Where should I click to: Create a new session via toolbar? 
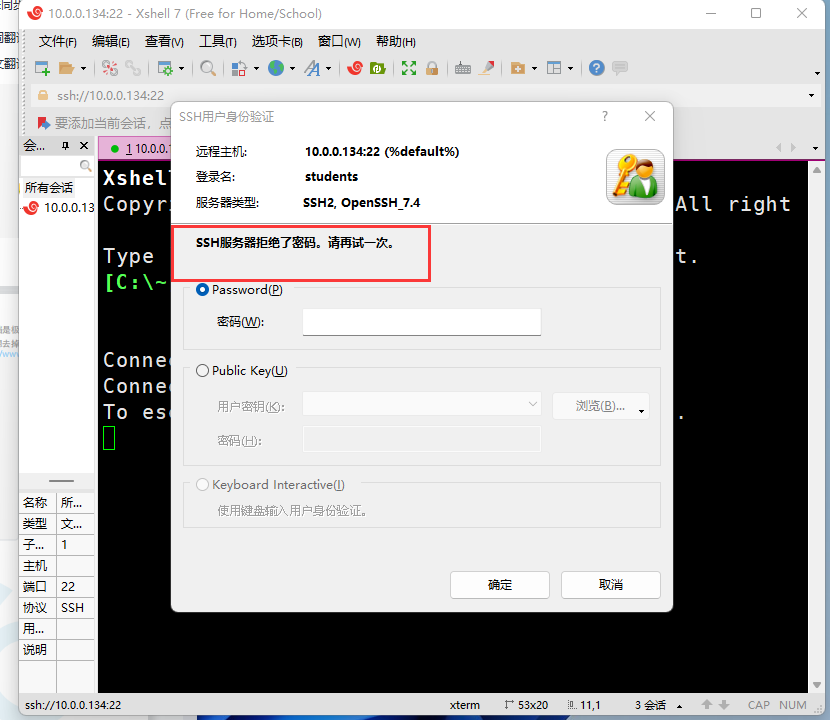coord(41,69)
